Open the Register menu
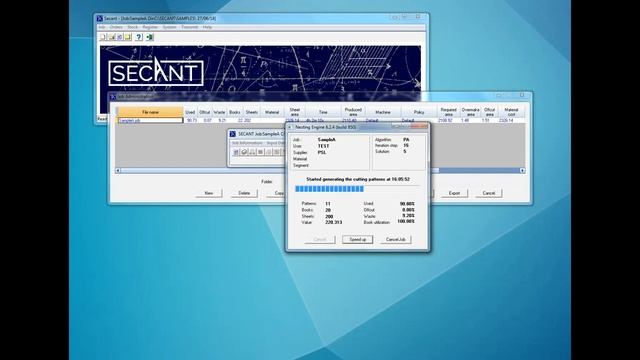This screenshot has width=640, height=360. click(x=150, y=27)
